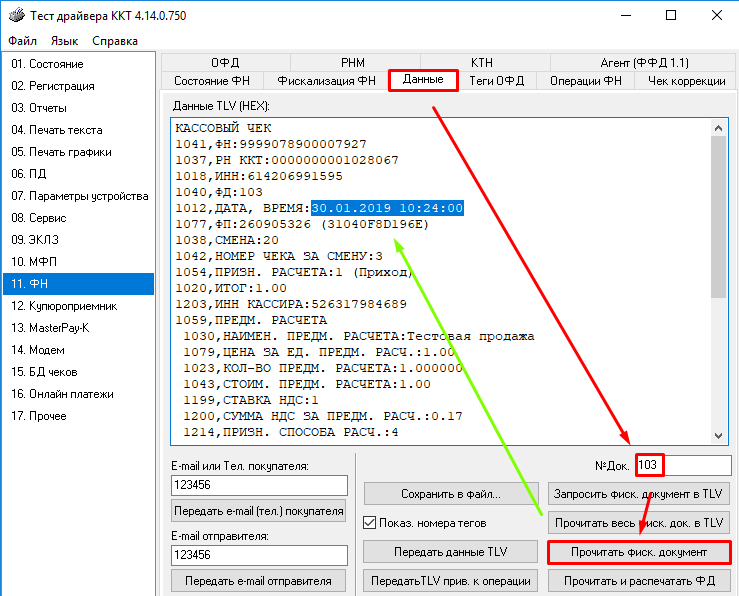
Task: Click 'Сохранить в файл...' button
Action: coord(450,494)
